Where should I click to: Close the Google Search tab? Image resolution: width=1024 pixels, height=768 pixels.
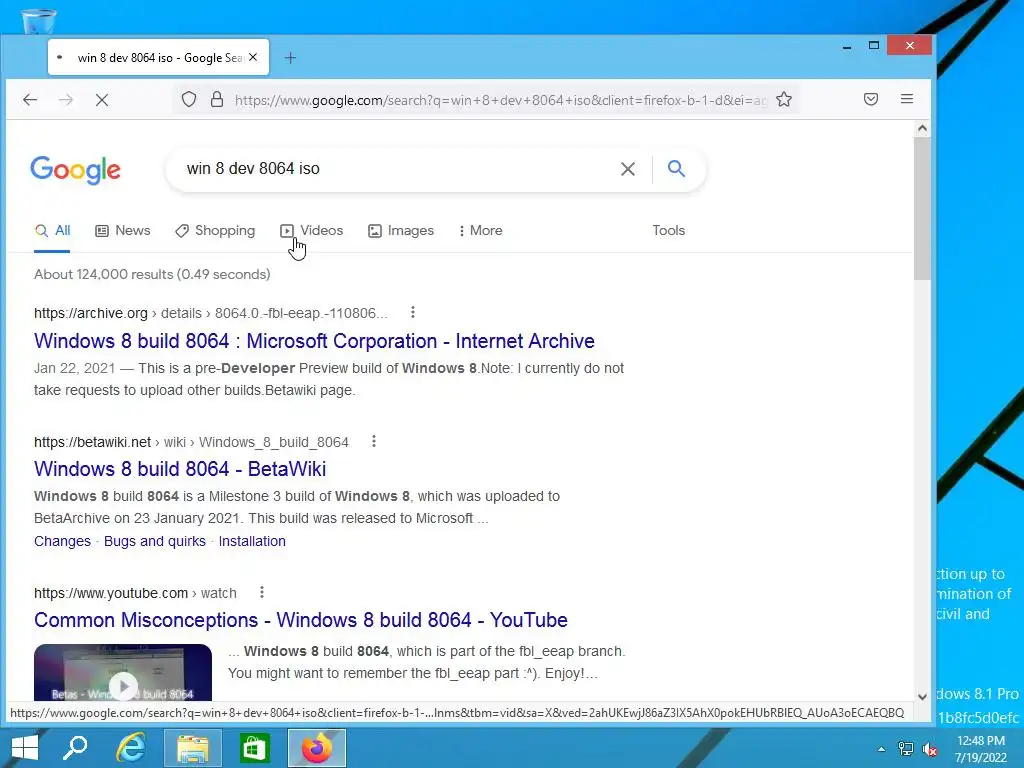tap(253, 57)
